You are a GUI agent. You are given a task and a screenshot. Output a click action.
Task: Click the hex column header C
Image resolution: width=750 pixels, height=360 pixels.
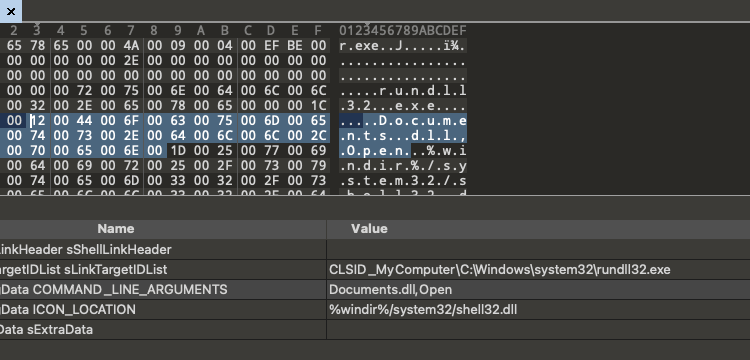click(x=247, y=31)
